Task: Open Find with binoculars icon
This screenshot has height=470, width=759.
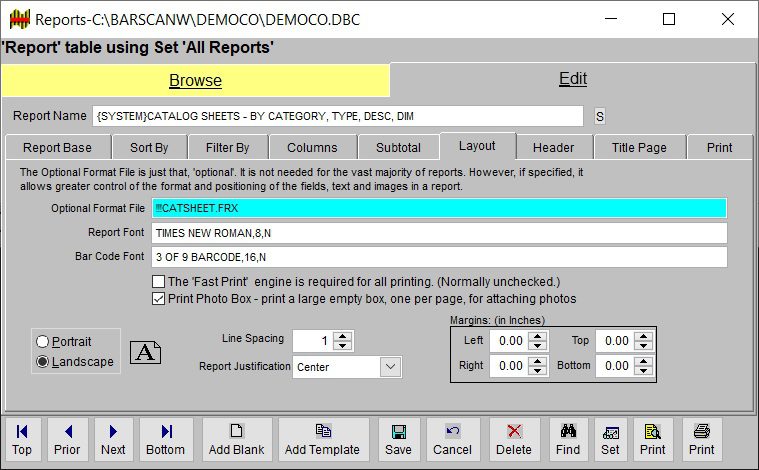Action: (x=568, y=439)
